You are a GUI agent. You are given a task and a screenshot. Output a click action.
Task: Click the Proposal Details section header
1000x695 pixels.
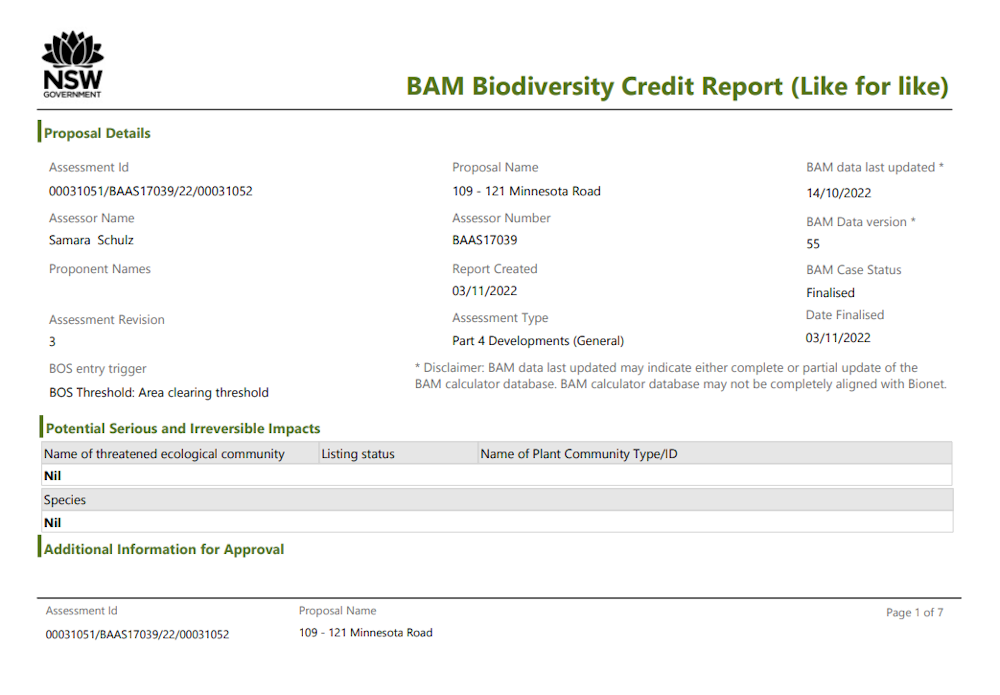coord(96,133)
